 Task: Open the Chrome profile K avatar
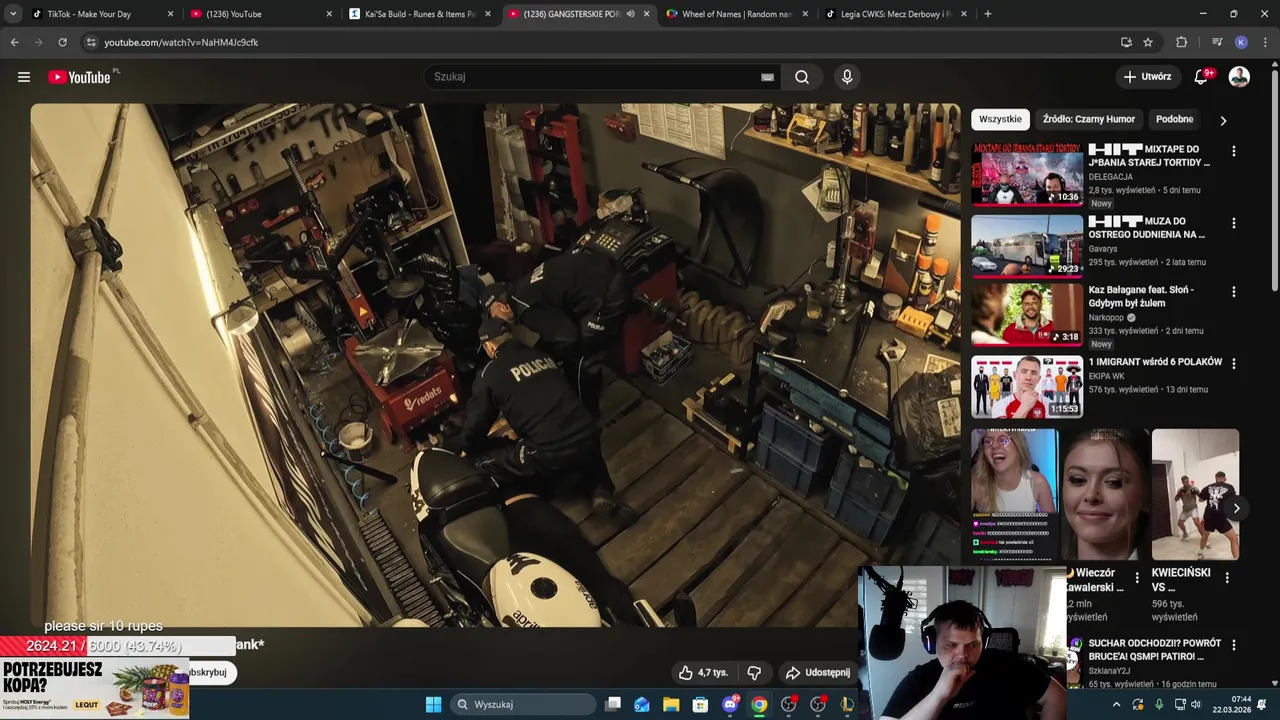[1241, 42]
